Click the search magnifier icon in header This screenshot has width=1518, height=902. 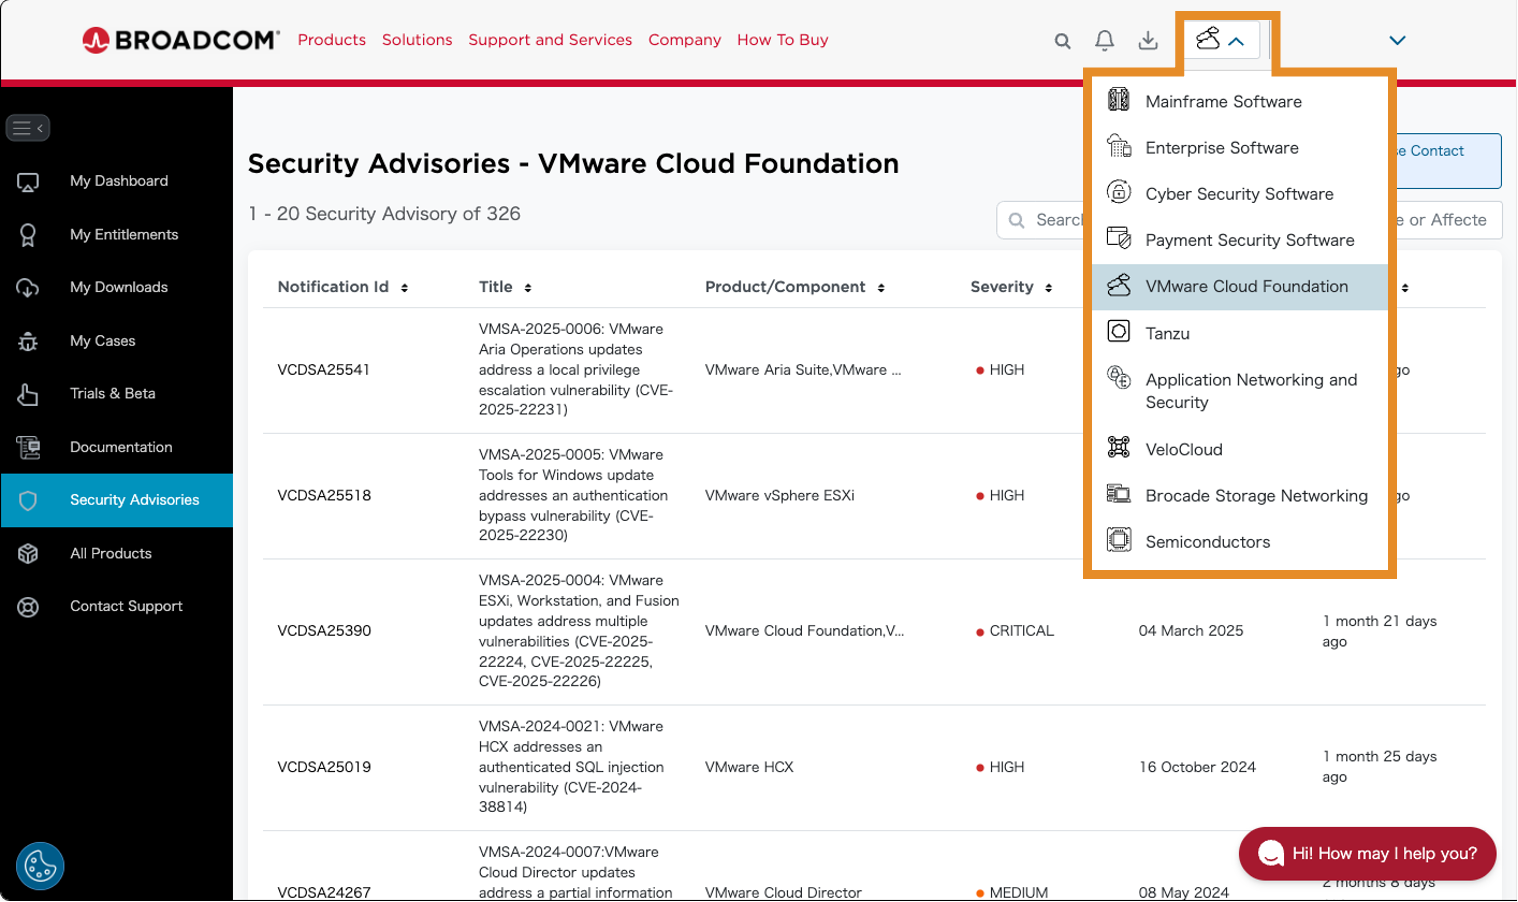click(1062, 41)
